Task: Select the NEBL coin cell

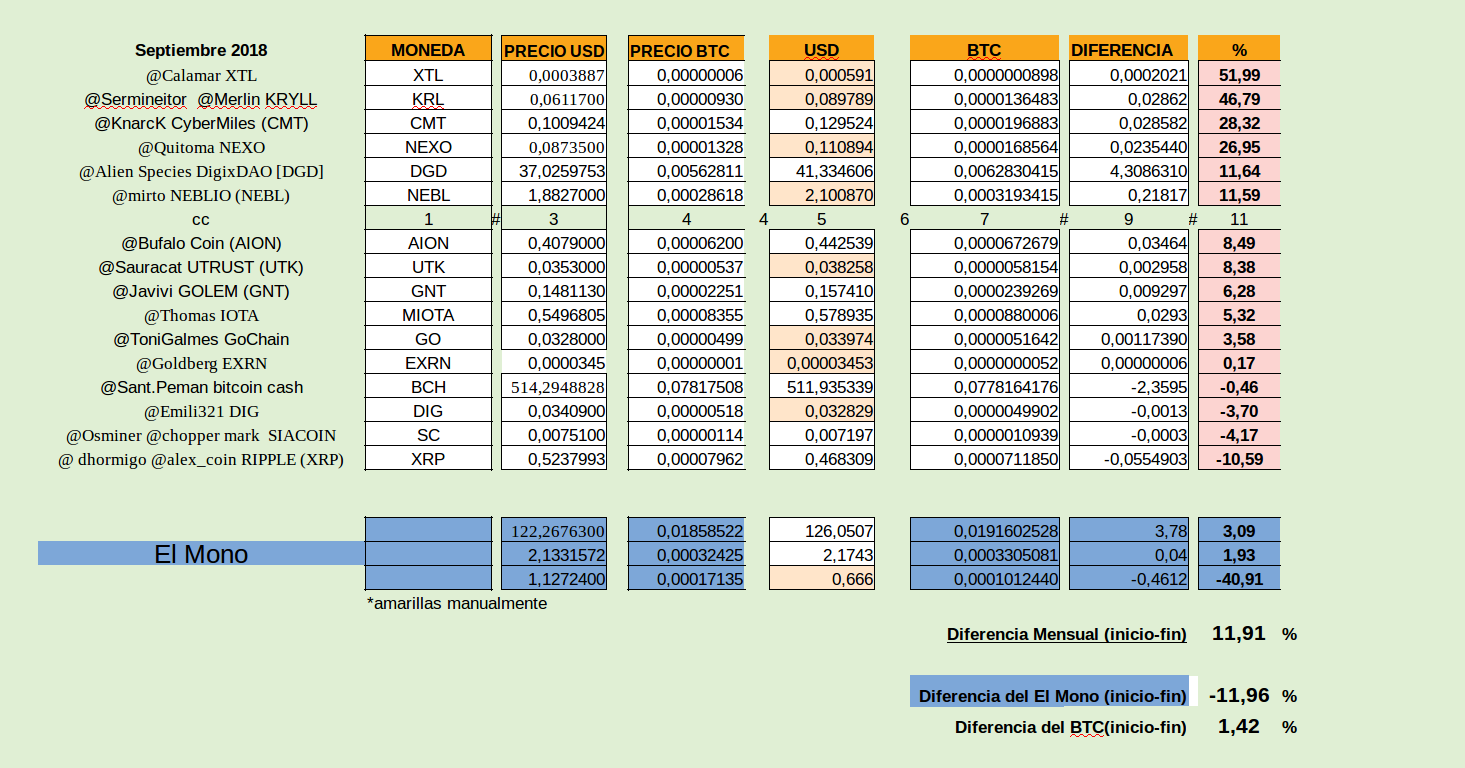Action: (x=428, y=195)
